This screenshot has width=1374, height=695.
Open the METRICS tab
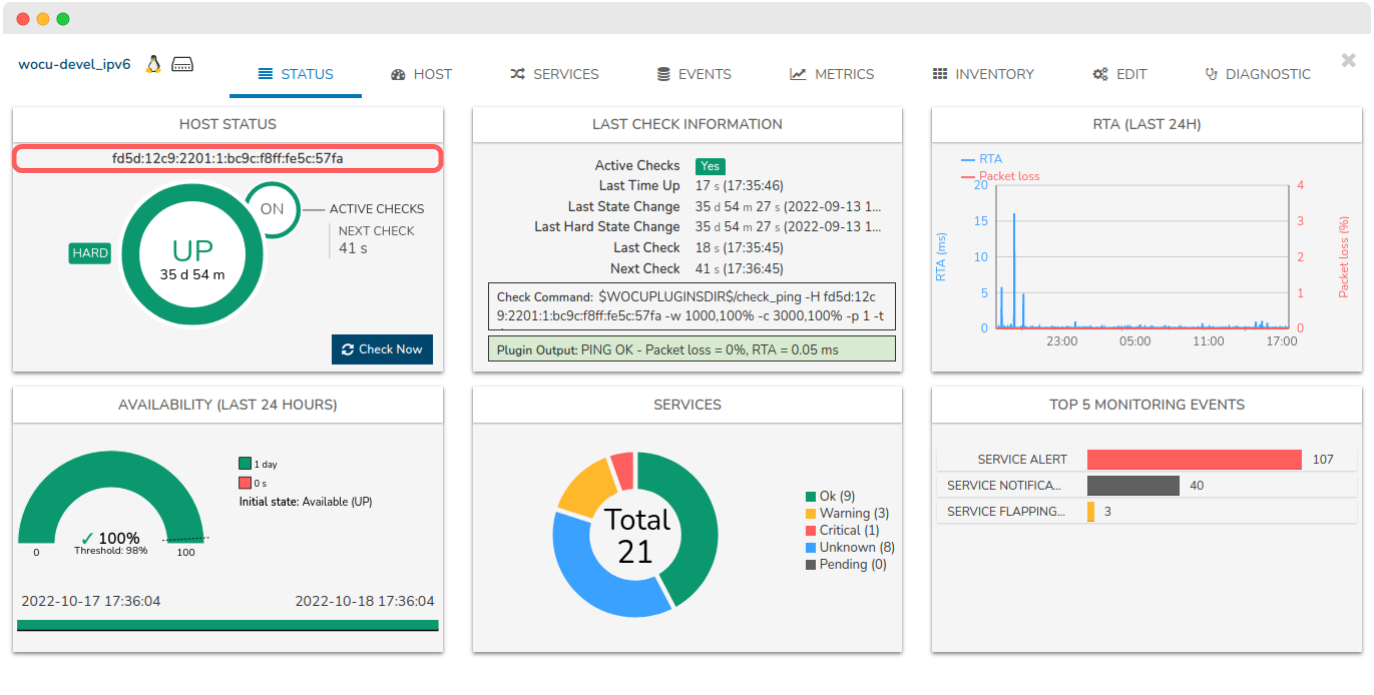[x=832, y=74]
